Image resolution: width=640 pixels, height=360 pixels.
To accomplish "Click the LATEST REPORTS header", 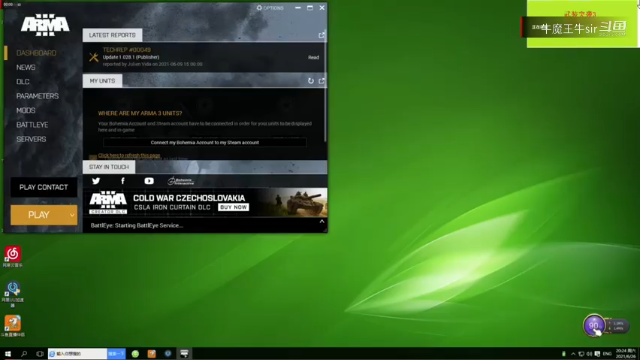I will 112,35.
